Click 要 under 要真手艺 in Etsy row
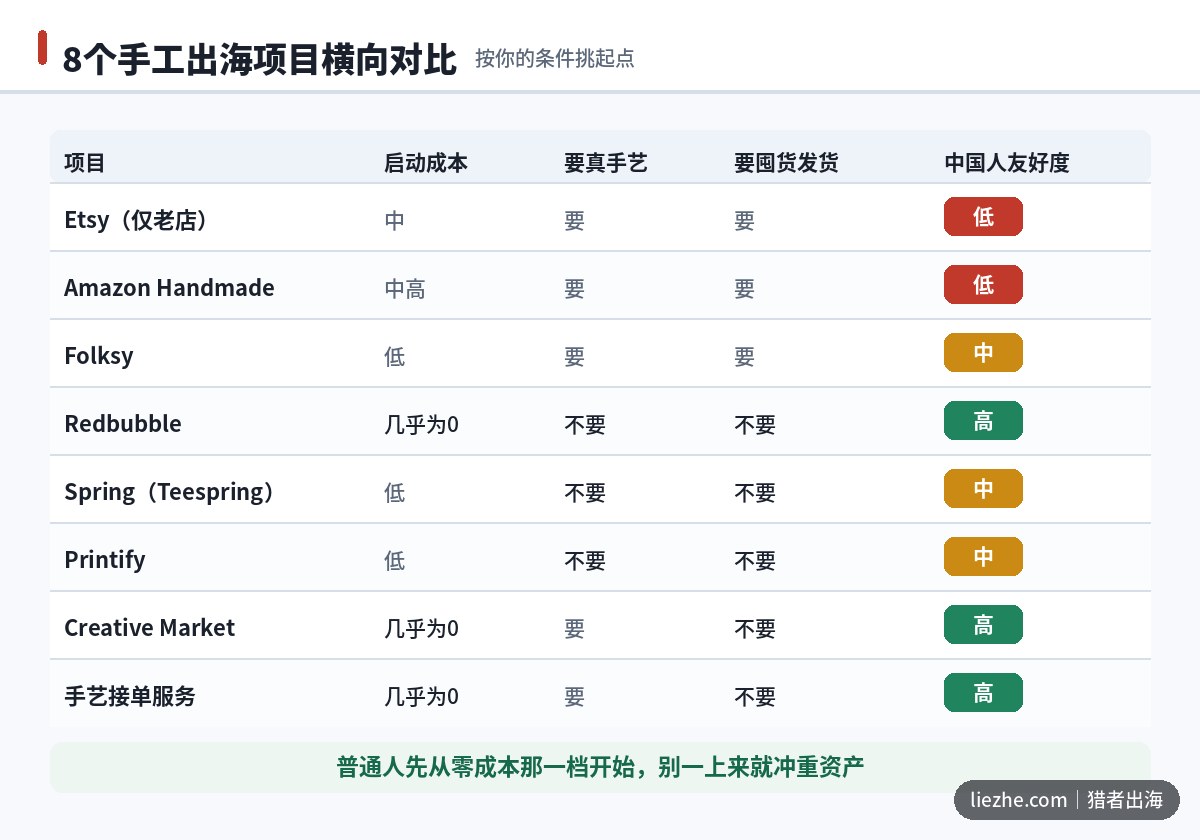The image size is (1200, 840). 574,221
